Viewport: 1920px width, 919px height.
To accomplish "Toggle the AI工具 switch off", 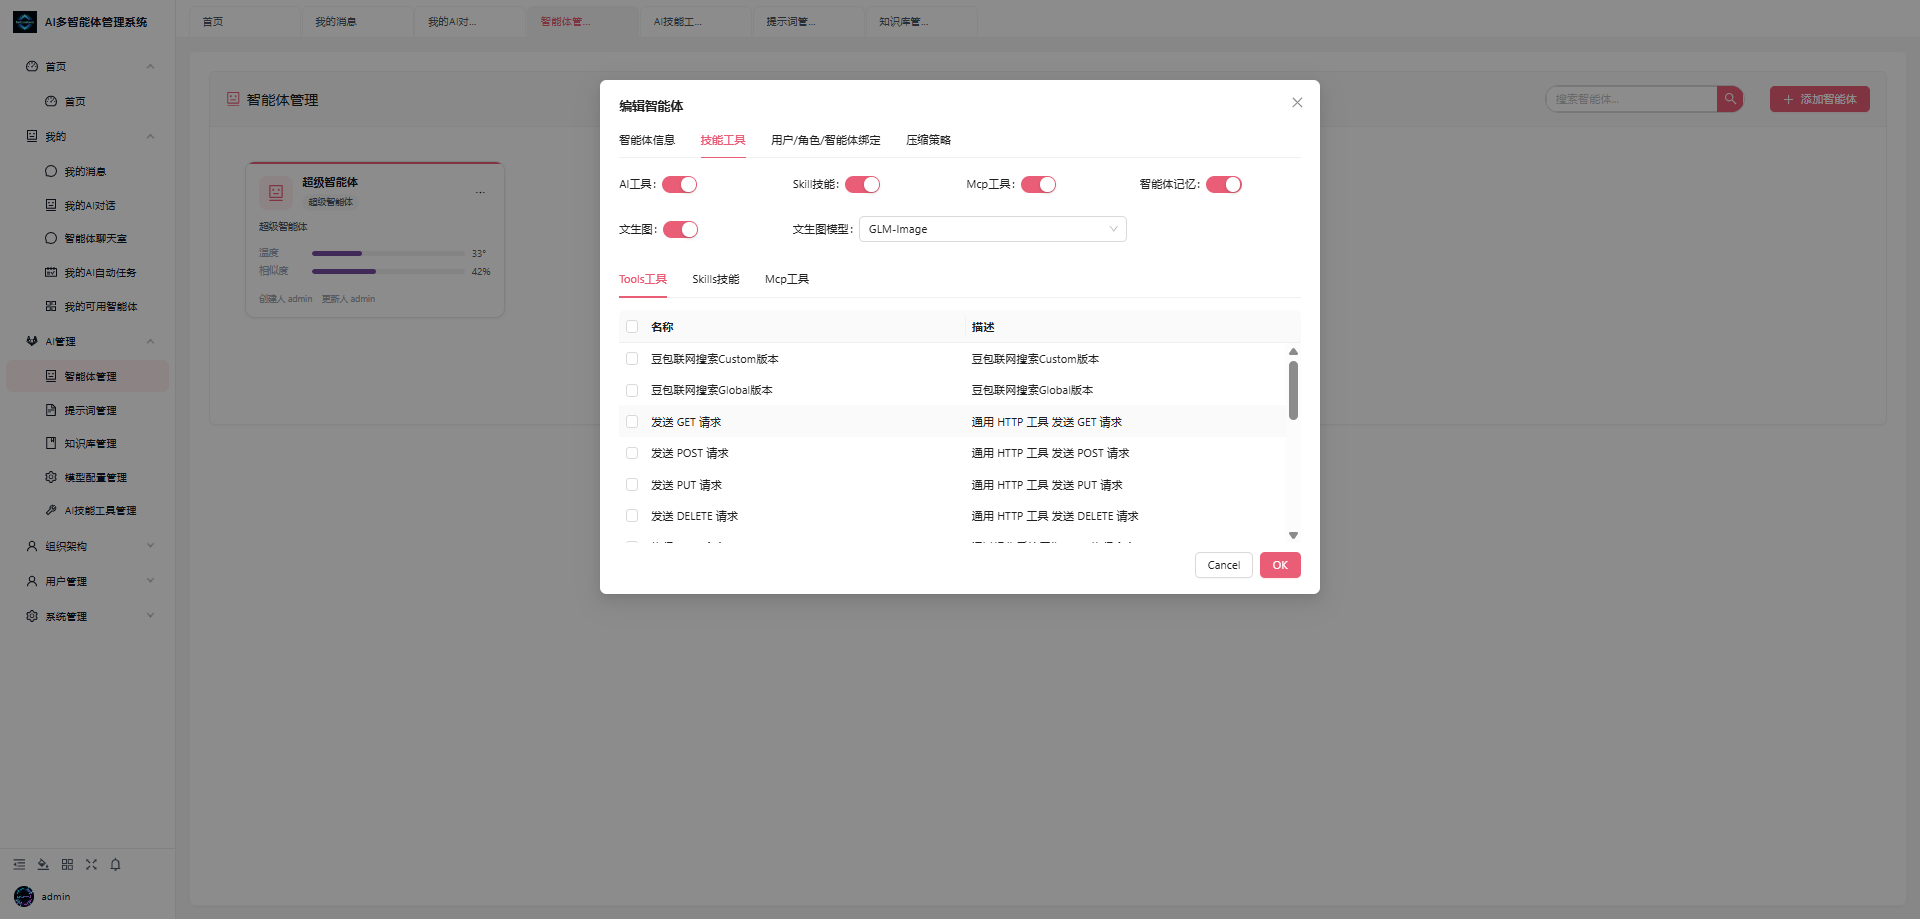I will (680, 184).
